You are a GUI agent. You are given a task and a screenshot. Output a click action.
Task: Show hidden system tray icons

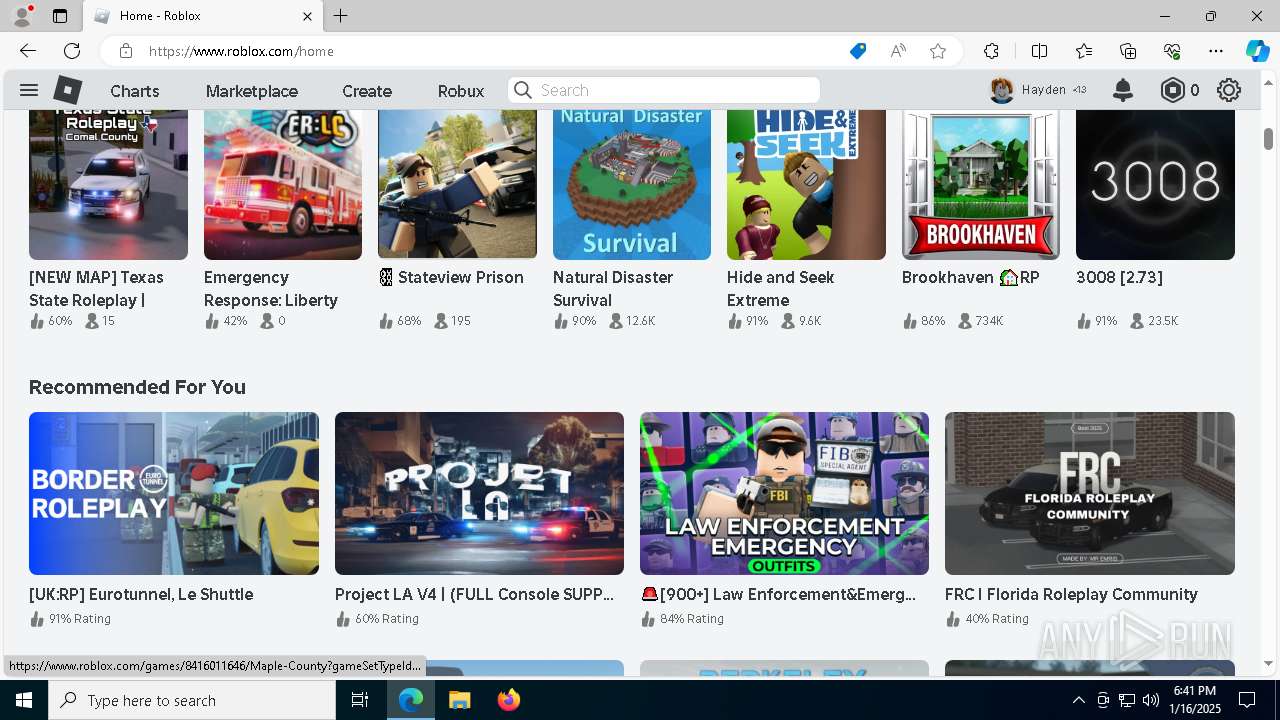click(1078, 700)
